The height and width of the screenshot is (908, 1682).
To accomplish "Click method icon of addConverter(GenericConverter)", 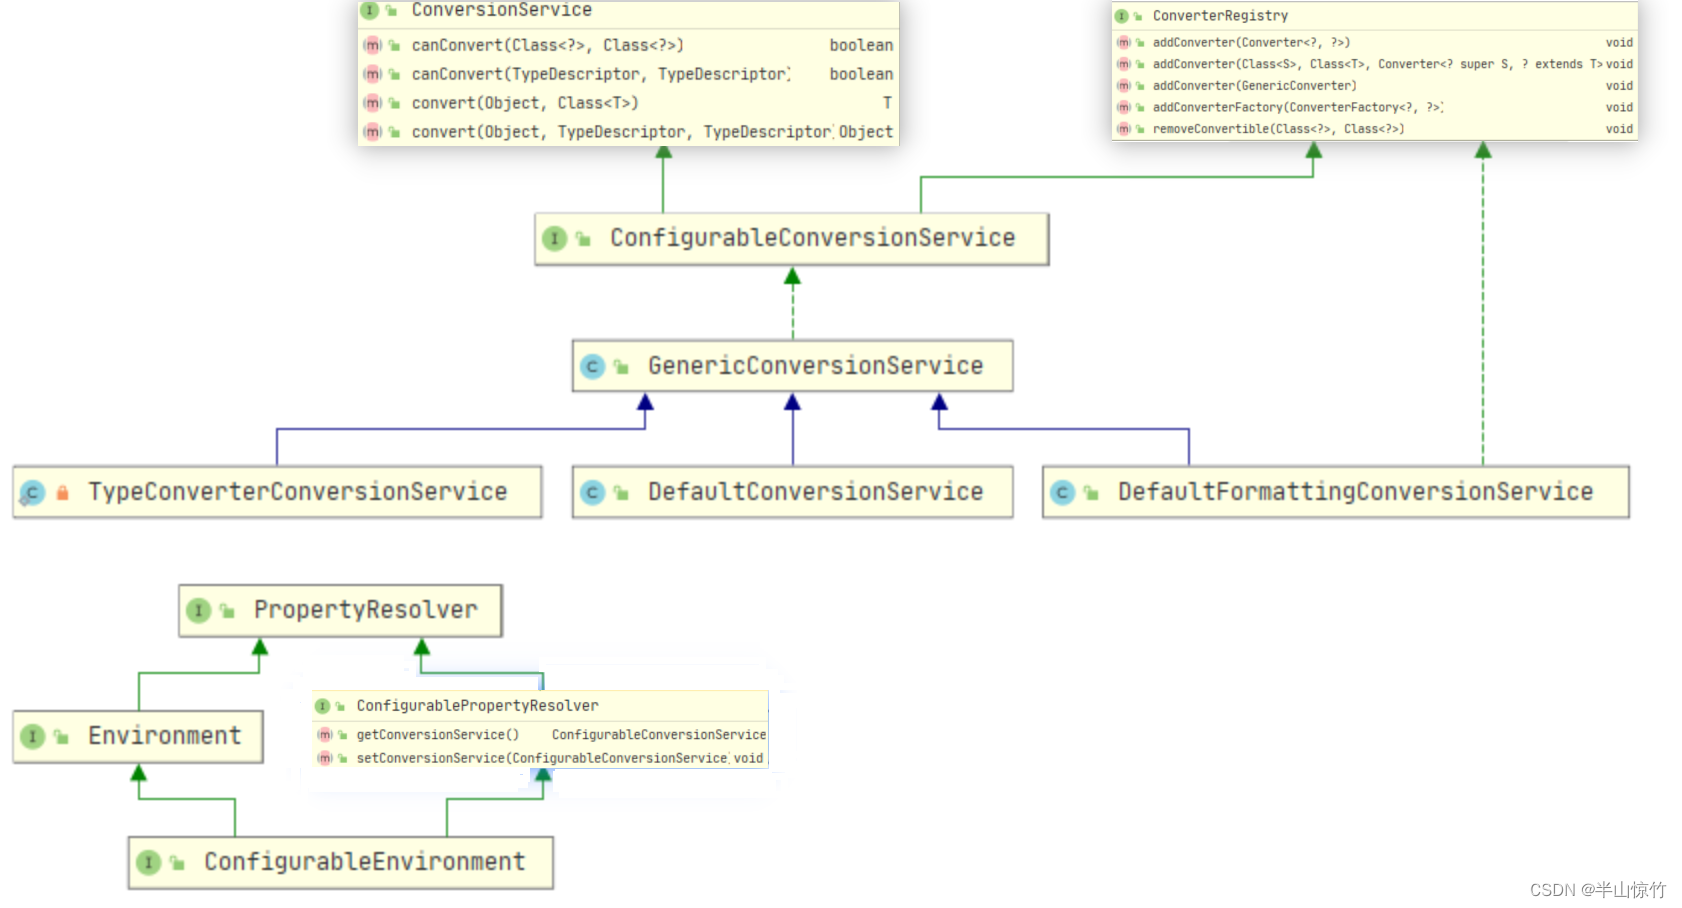I will (x=1124, y=86).
